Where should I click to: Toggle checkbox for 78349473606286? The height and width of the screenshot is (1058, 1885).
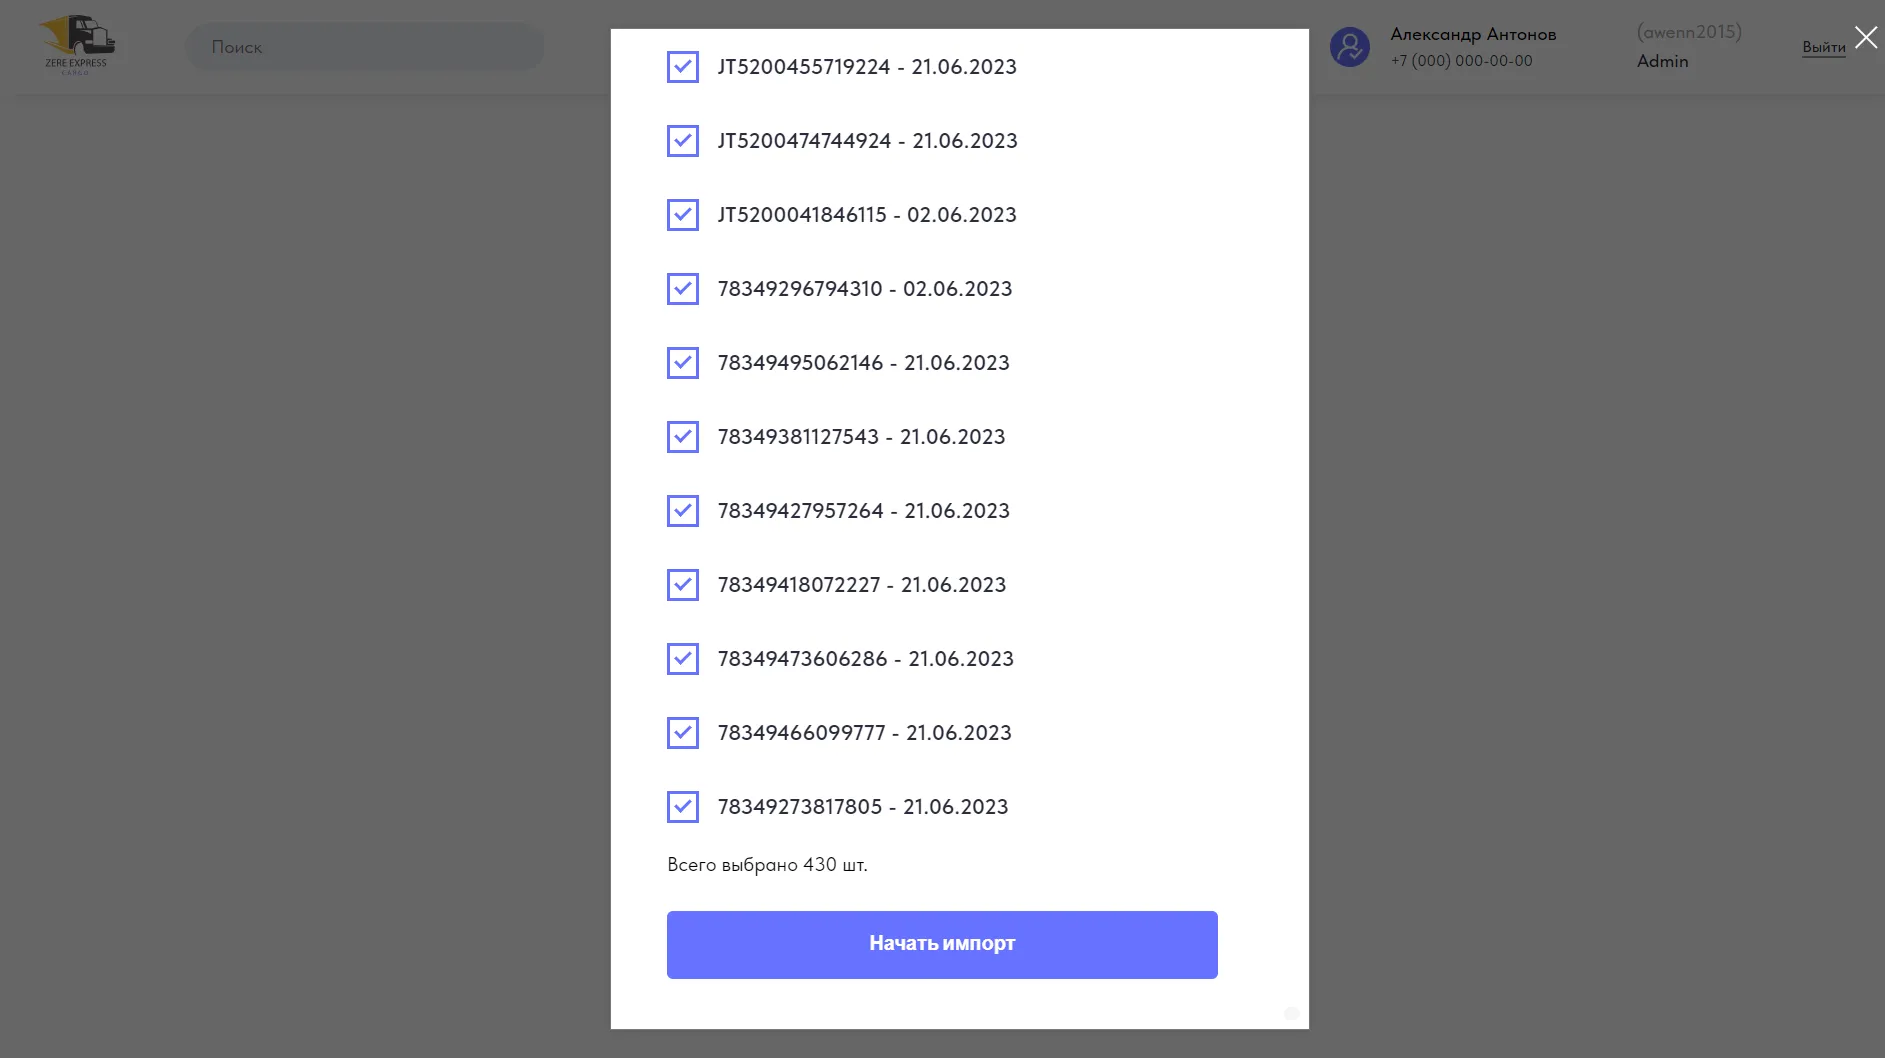click(x=683, y=659)
